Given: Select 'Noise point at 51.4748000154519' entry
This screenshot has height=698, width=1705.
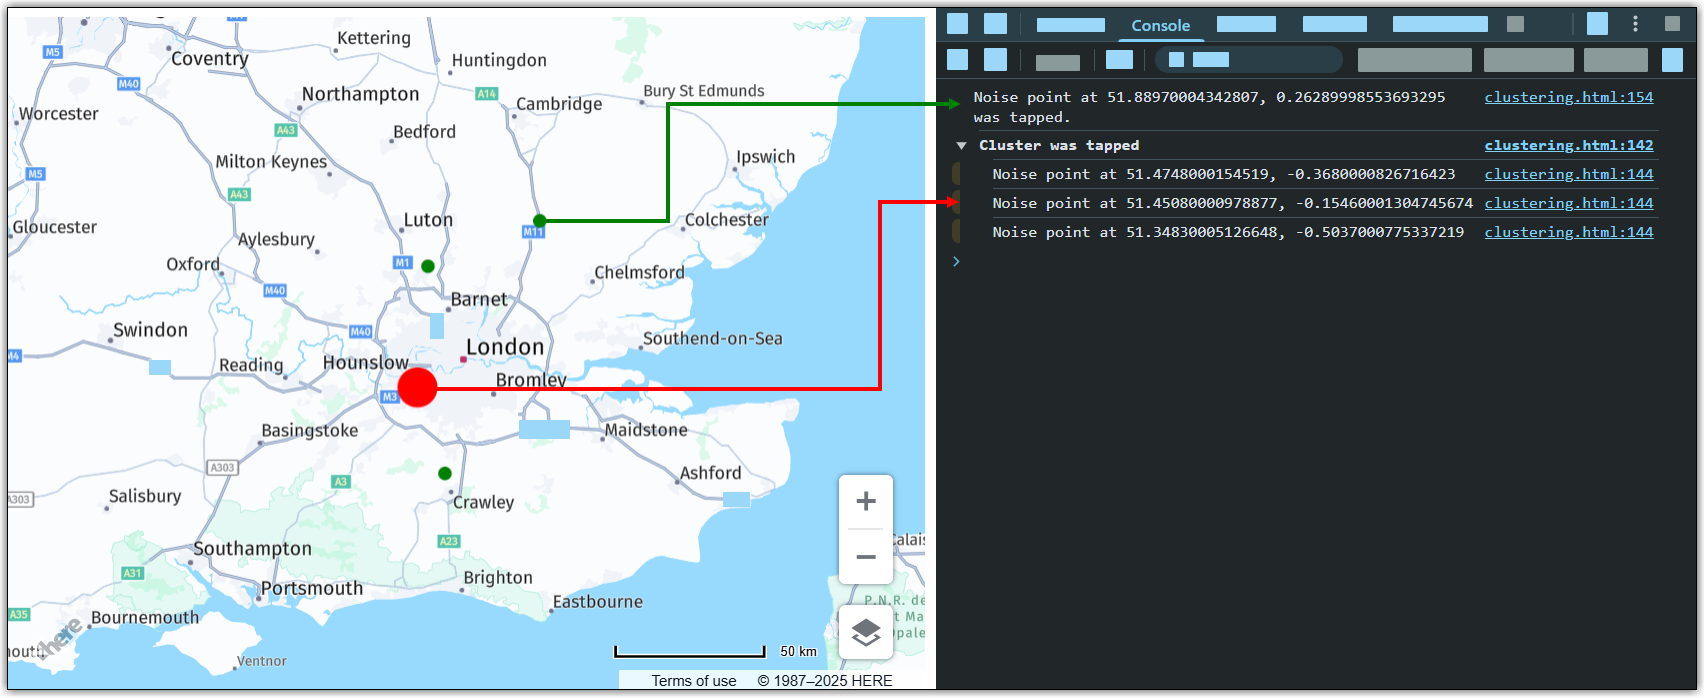Looking at the screenshot, I should [1224, 174].
